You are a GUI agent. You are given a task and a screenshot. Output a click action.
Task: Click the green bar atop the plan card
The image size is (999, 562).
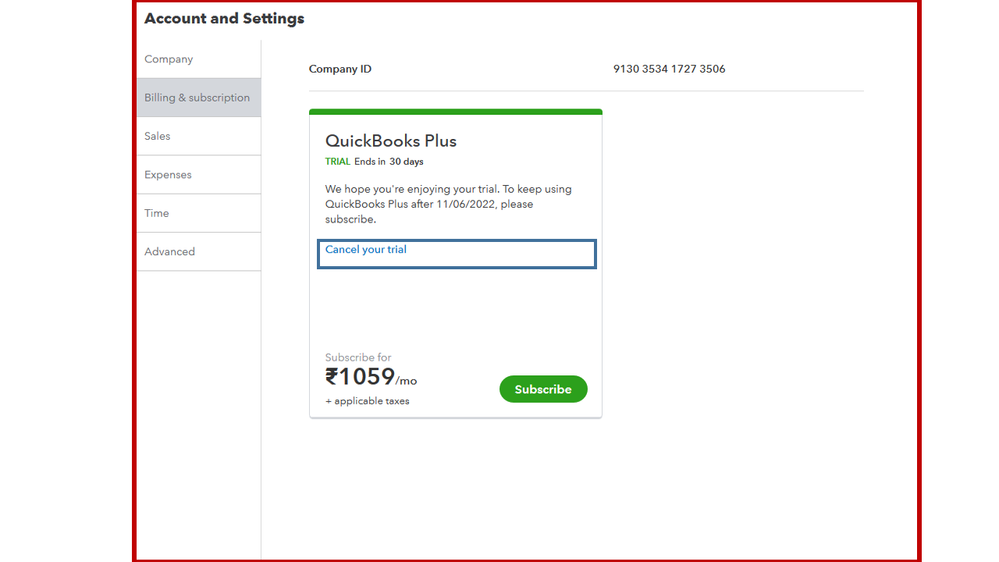pyautogui.click(x=455, y=112)
